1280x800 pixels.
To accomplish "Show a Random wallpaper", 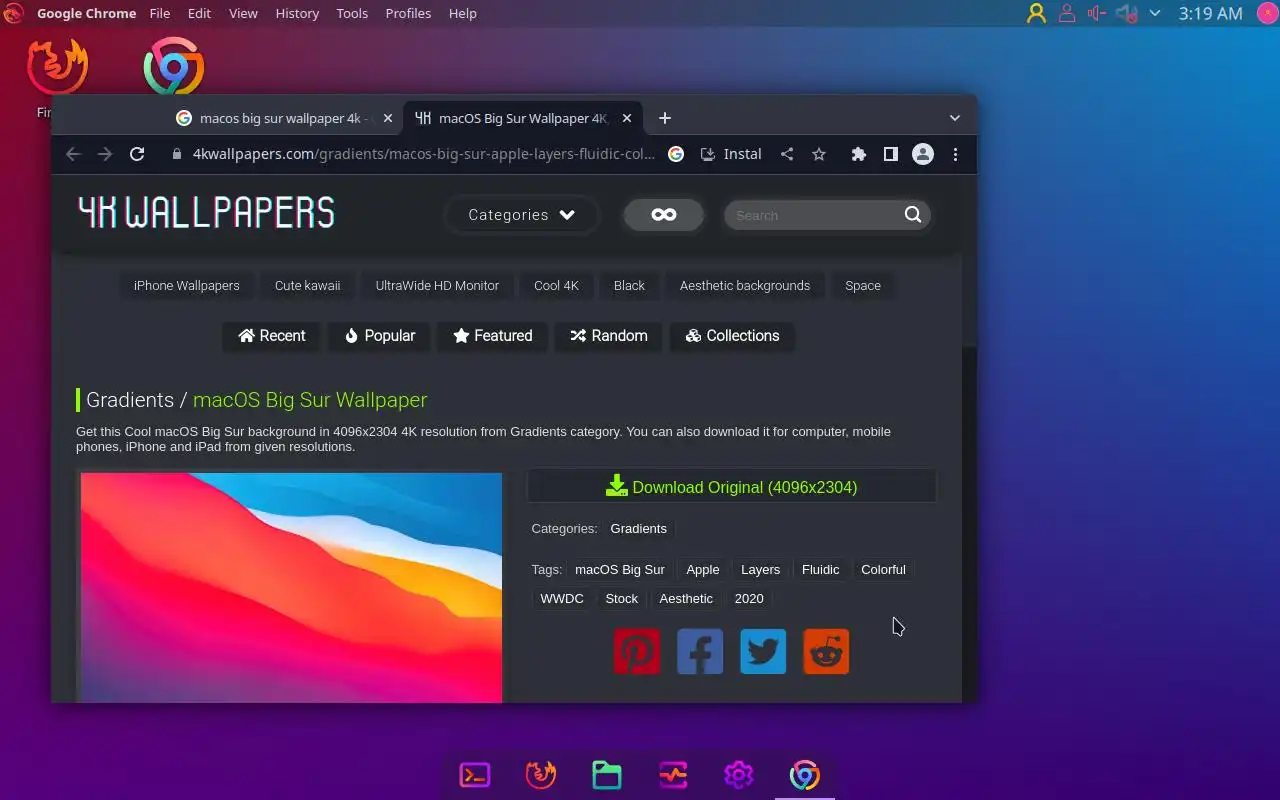I will click(609, 336).
